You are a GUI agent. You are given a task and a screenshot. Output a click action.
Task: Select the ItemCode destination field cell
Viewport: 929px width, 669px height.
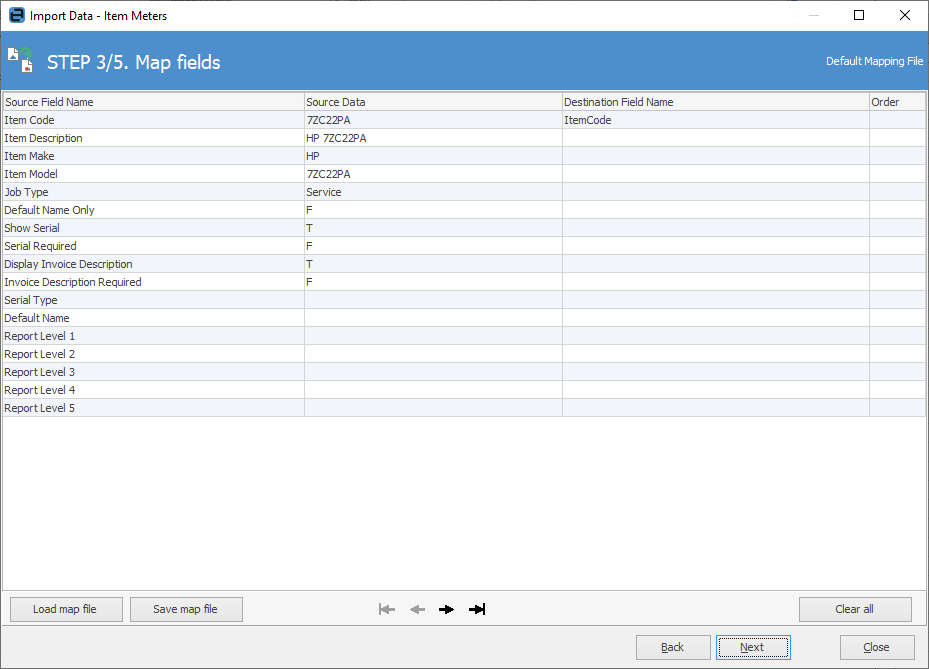click(x=714, y=120)
